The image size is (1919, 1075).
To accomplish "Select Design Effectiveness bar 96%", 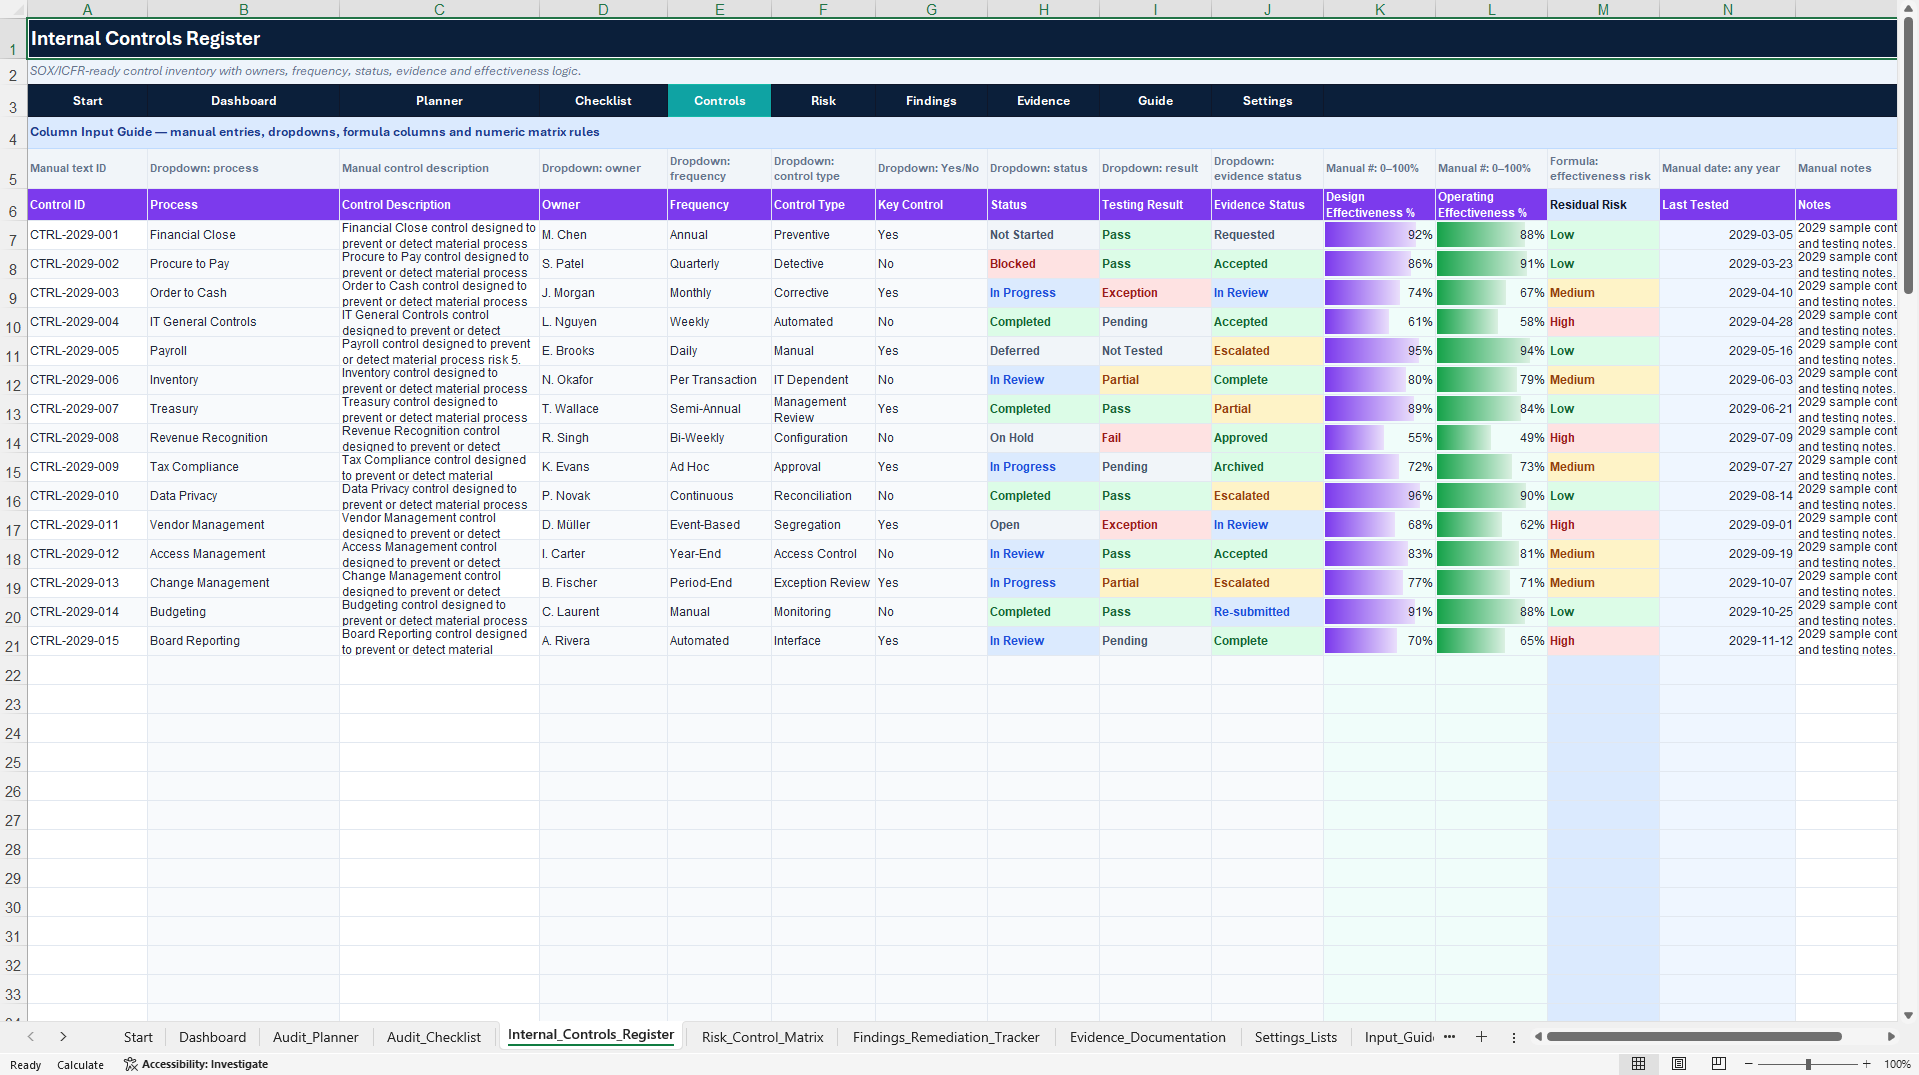I will click(1379, 496).
